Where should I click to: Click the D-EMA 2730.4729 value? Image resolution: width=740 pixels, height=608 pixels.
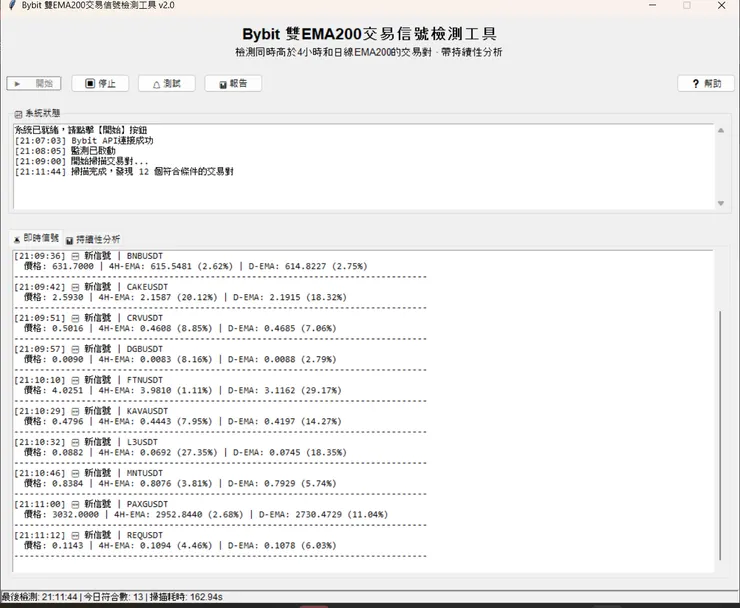pos(319,515)
